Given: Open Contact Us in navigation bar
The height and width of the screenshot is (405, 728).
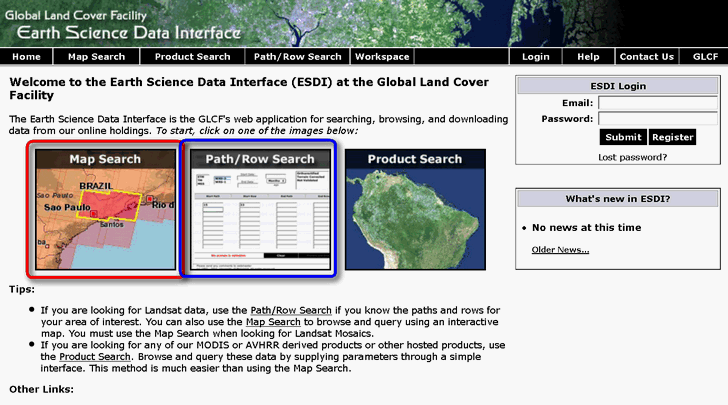Looking at the screenshot, I should [x=646, y=57].
